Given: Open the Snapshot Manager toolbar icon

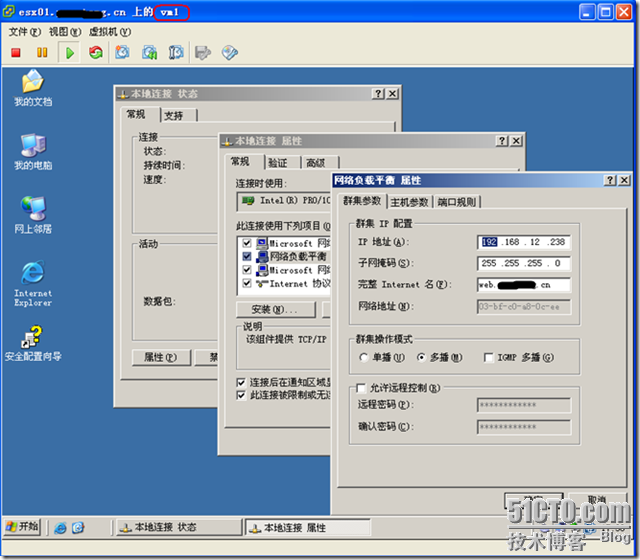Looking at the screenshot, I should tap(176, 53).
